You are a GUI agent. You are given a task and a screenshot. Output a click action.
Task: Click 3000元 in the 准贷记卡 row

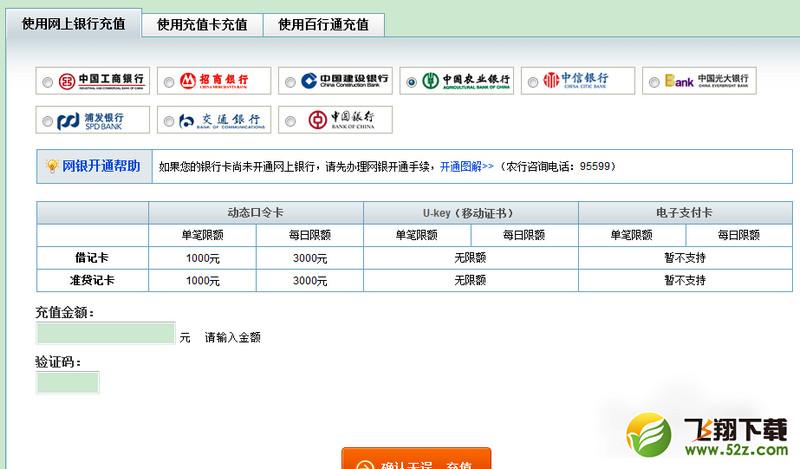(310, 281)
